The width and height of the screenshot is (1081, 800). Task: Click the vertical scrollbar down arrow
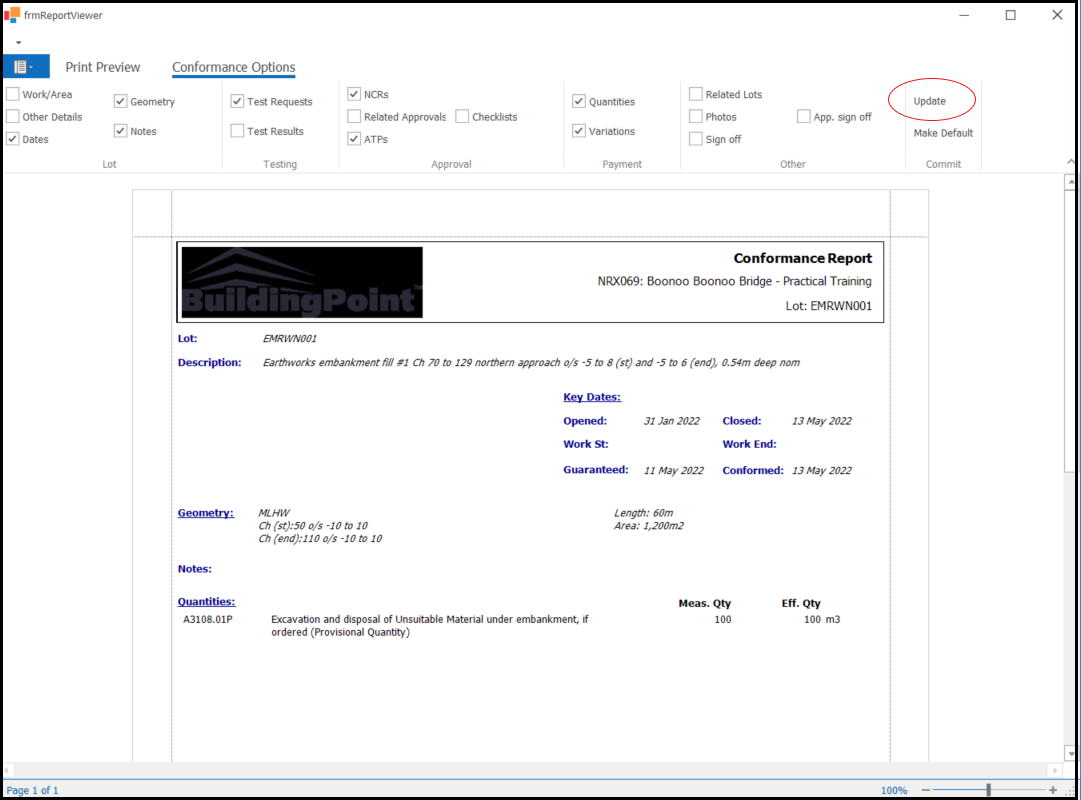click(1071, 753)
